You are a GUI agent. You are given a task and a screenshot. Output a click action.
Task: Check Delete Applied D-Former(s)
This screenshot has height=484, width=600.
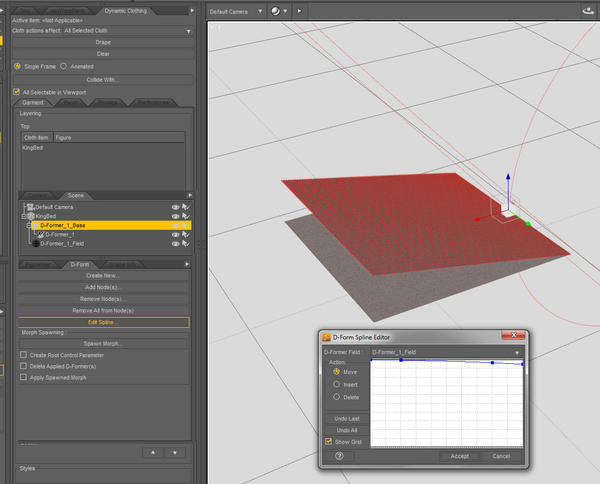[23, 366]
